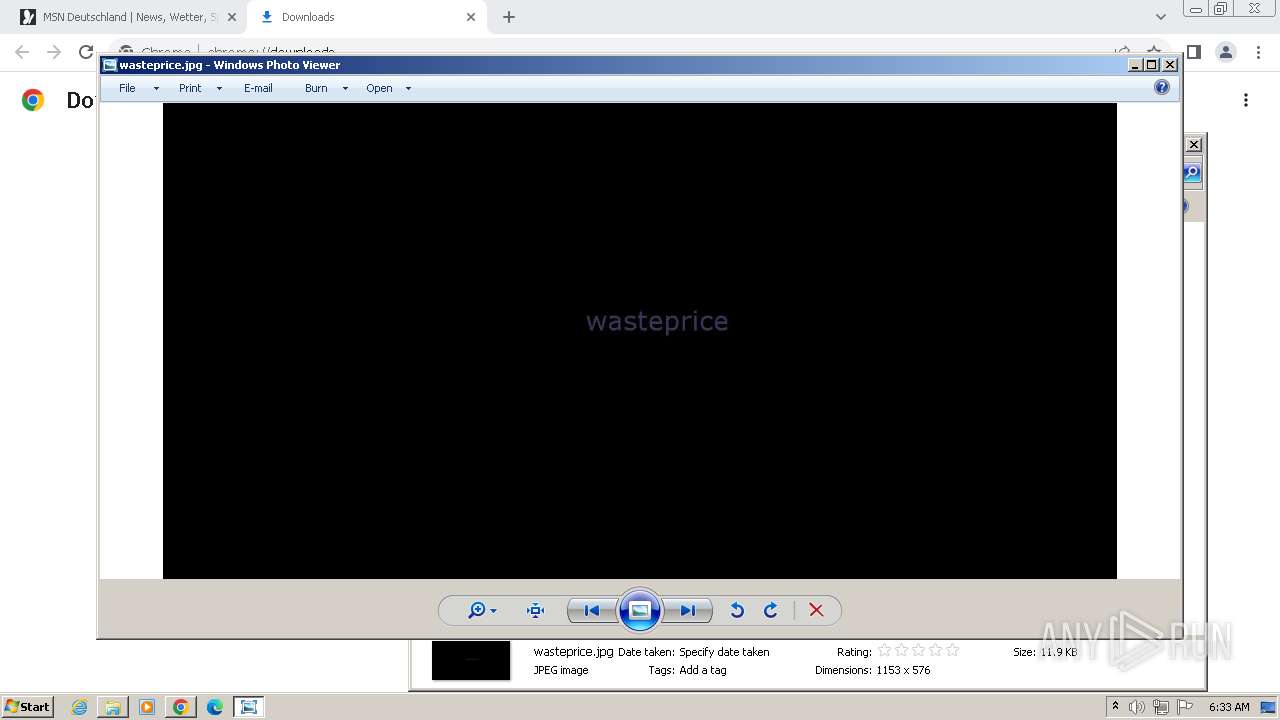Click Chrome back arrow
The image size is (1280, 720).
pos(22,52)
